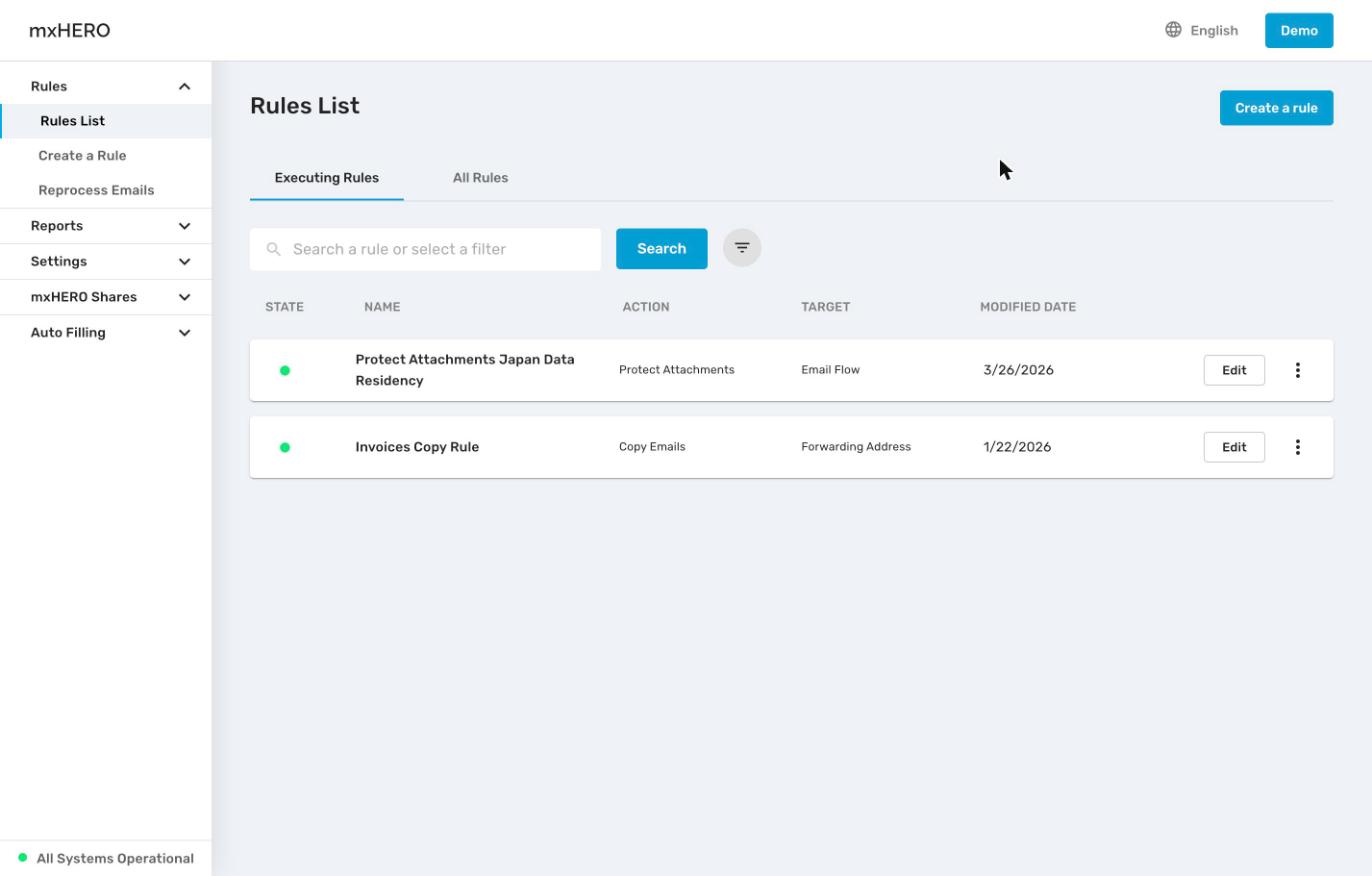Click the Forwarding Address target cell

(856, 447)
